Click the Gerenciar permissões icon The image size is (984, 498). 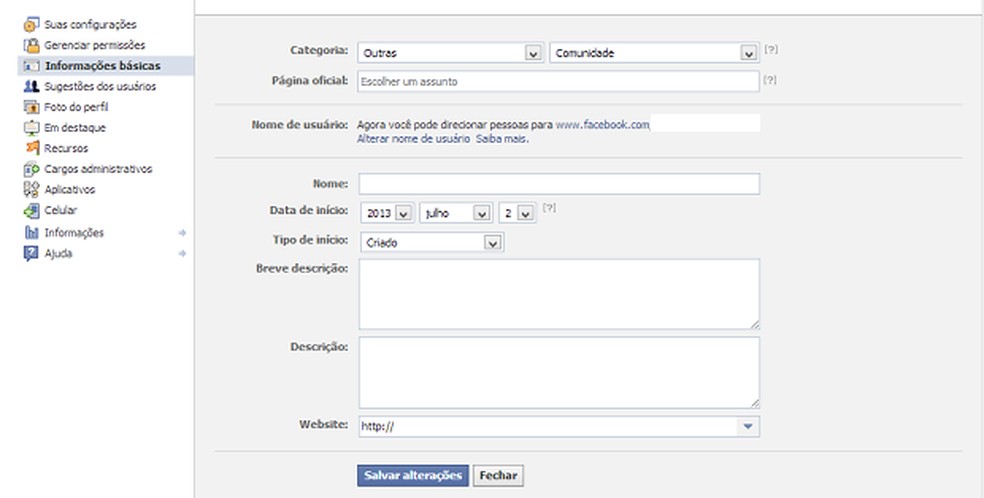click(x=31, y=46)
